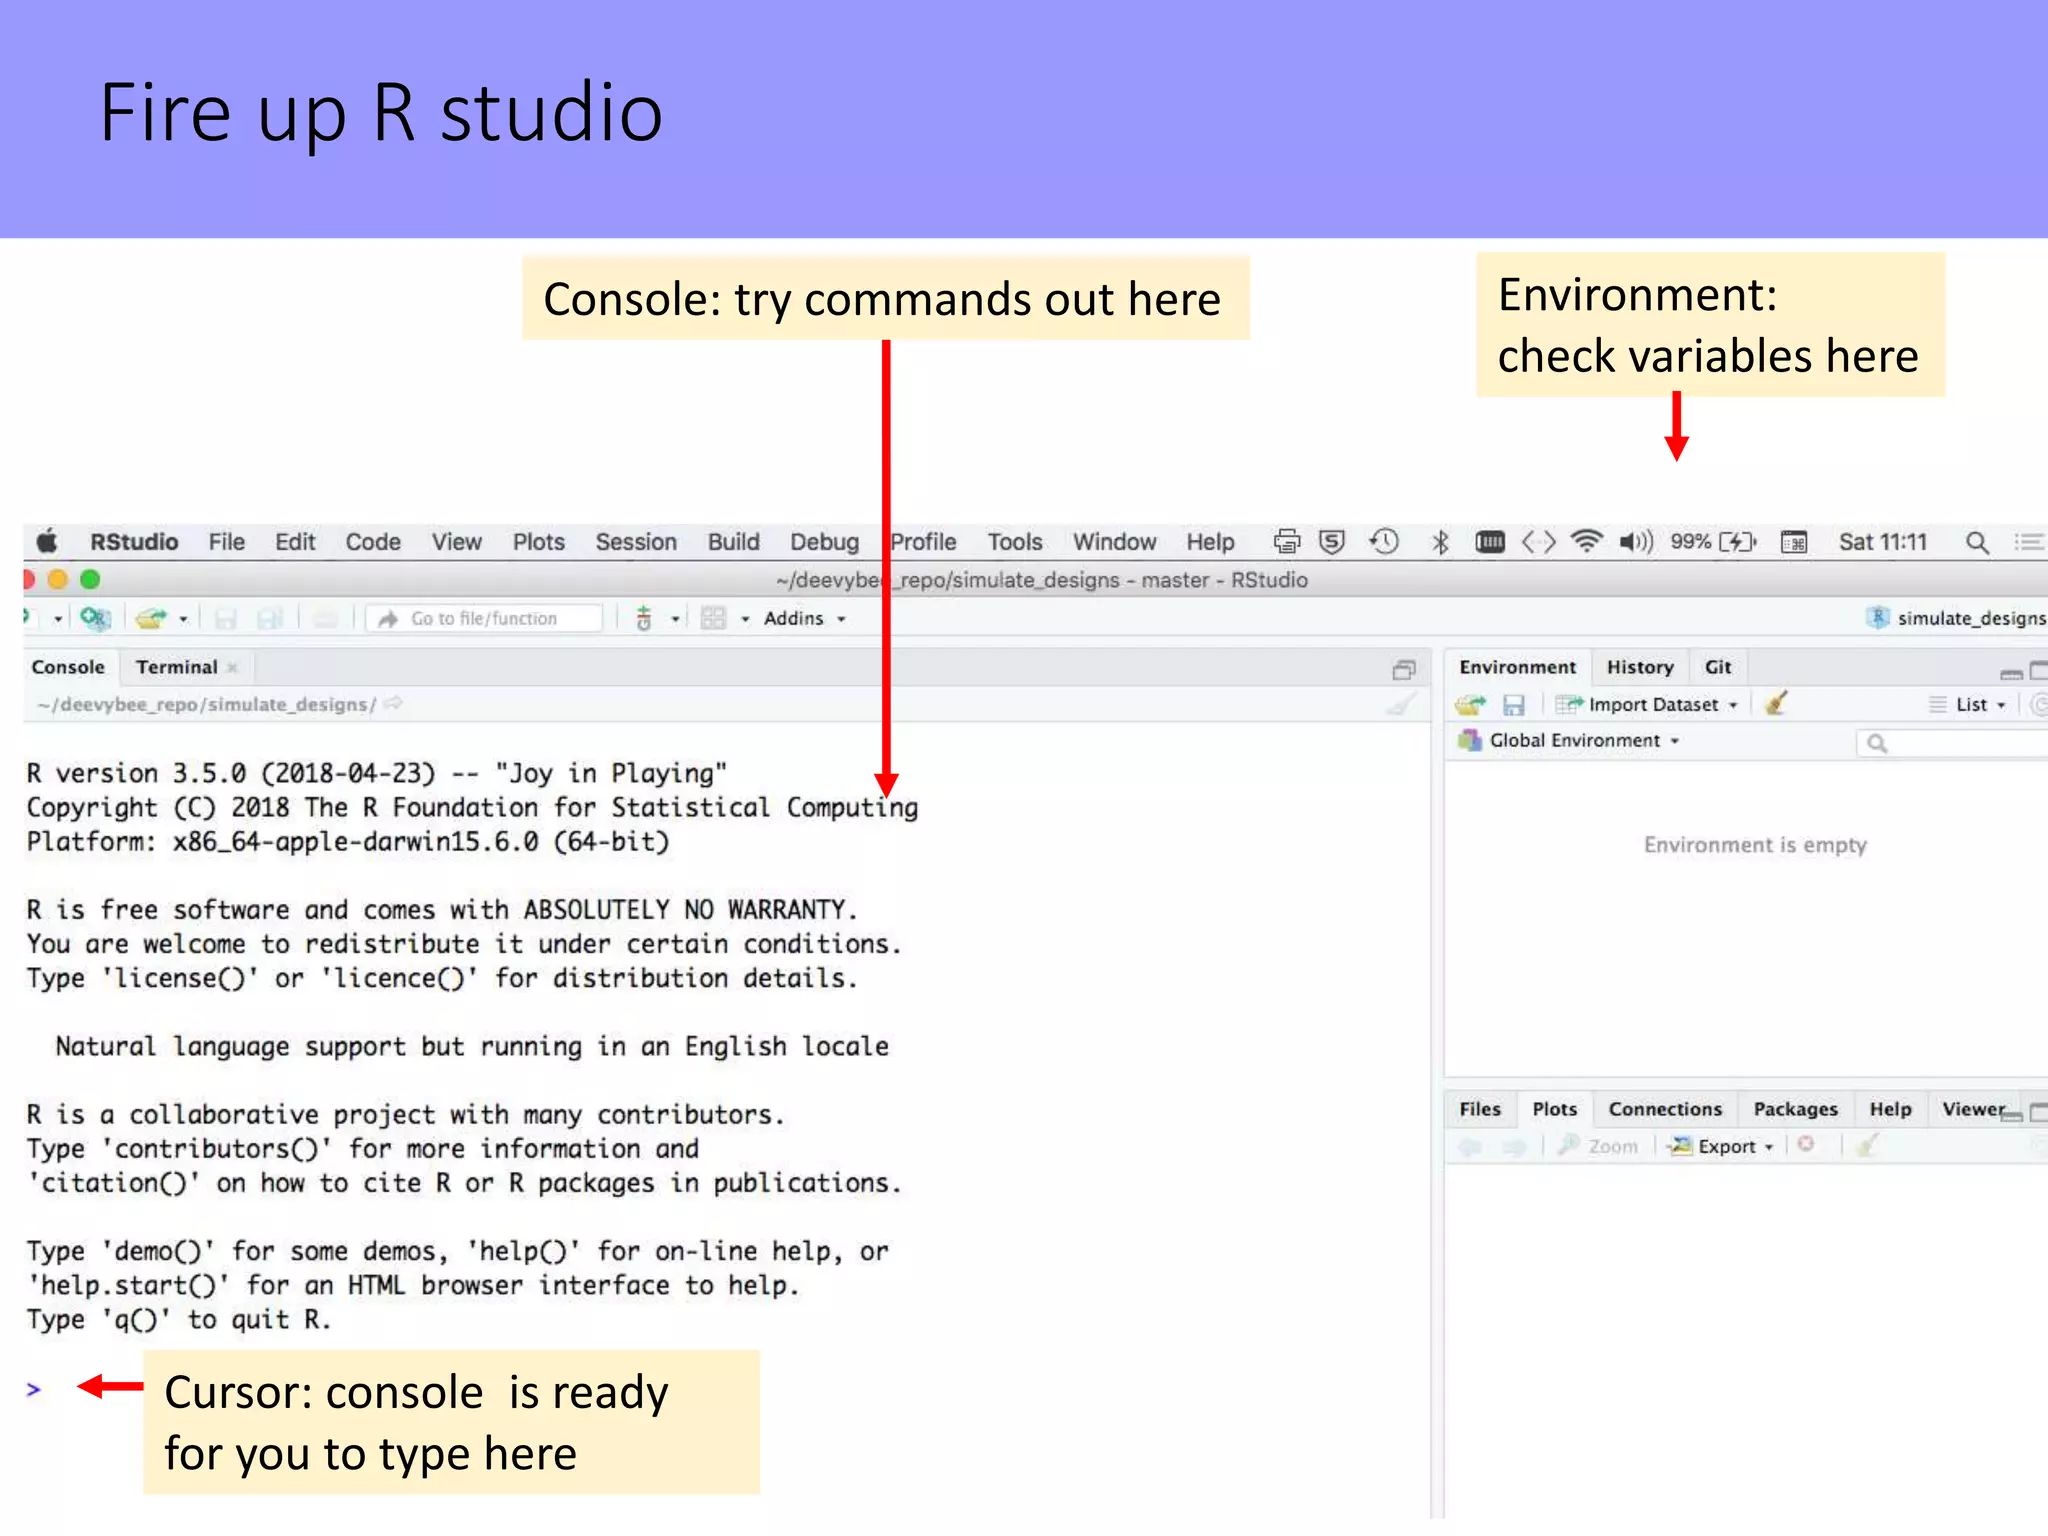Click the Save All documents icon
The height and width of the screenshot is (1536, 2048).
click(x=270, y=620)
